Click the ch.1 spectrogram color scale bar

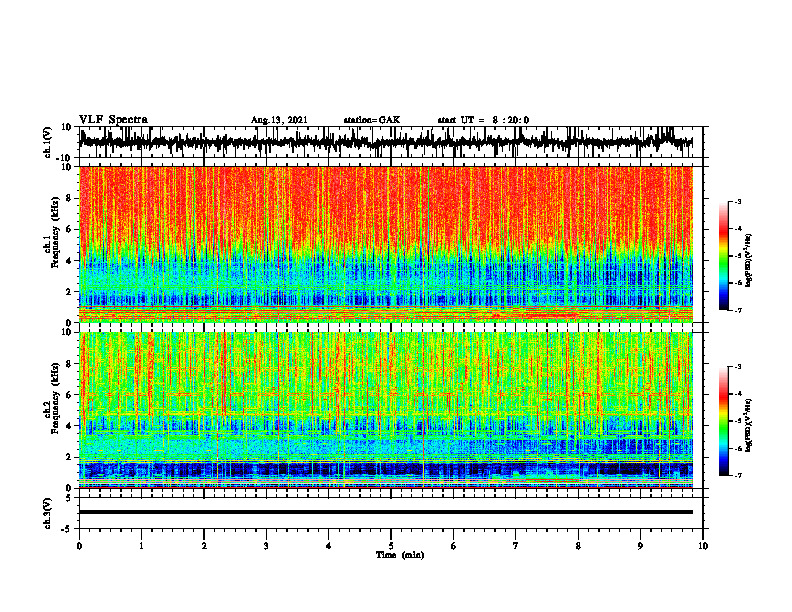pos(724,256)
